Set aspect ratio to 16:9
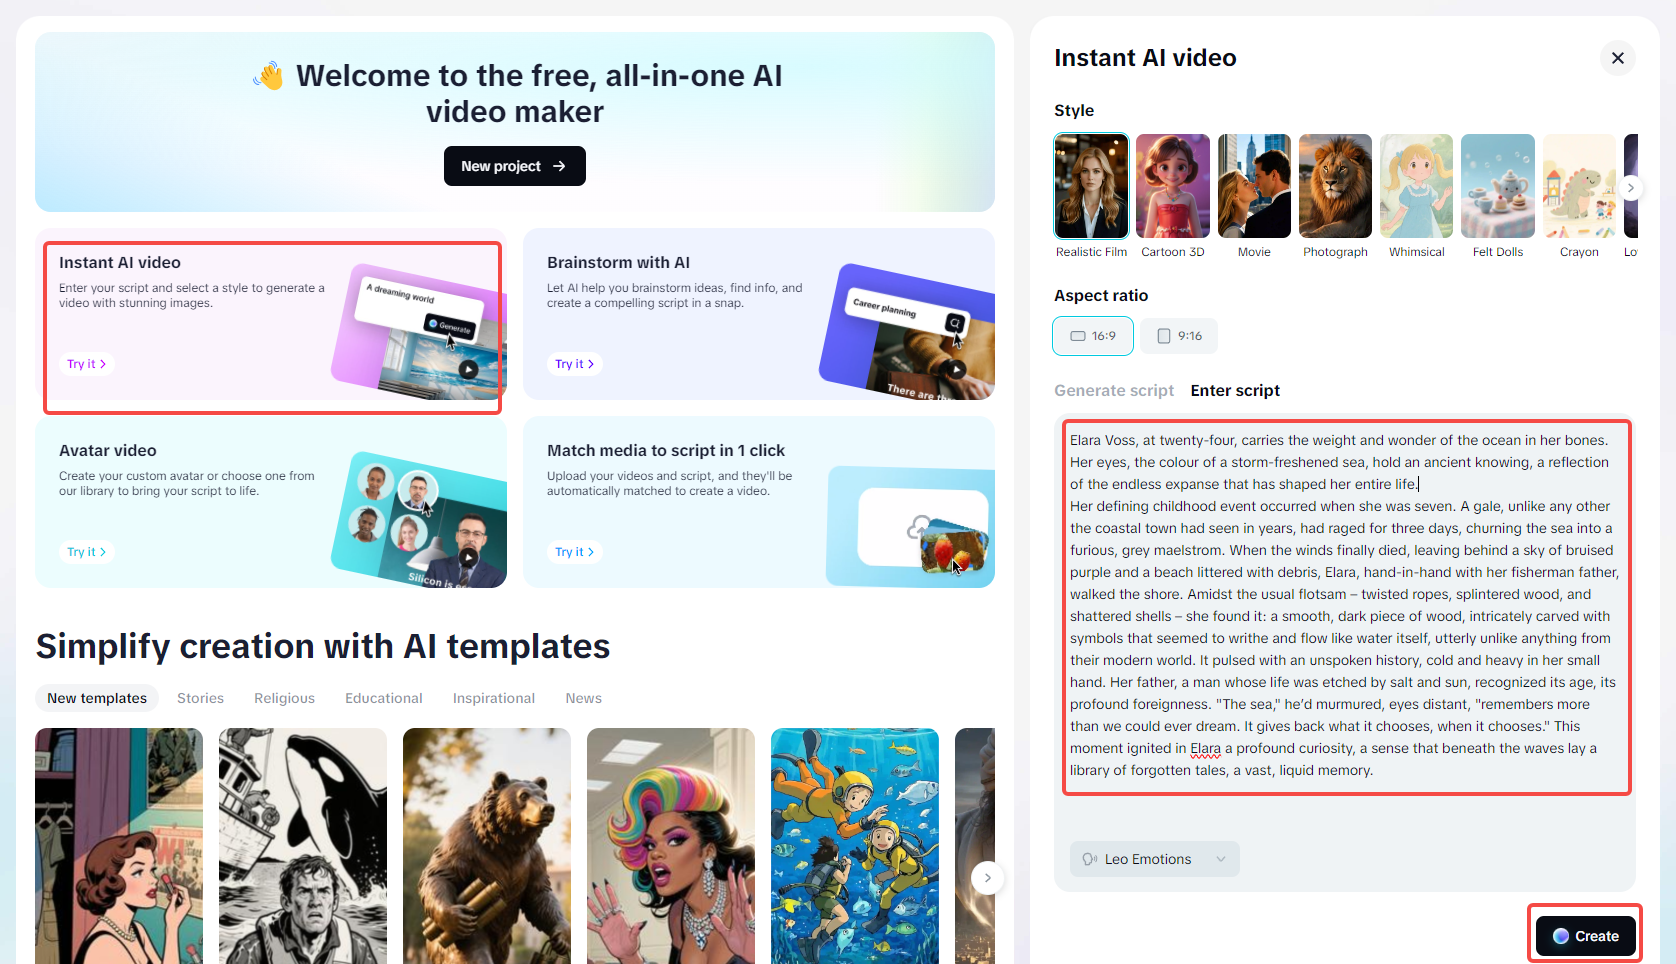1676x964 pixels. (x=1093, y=336)
